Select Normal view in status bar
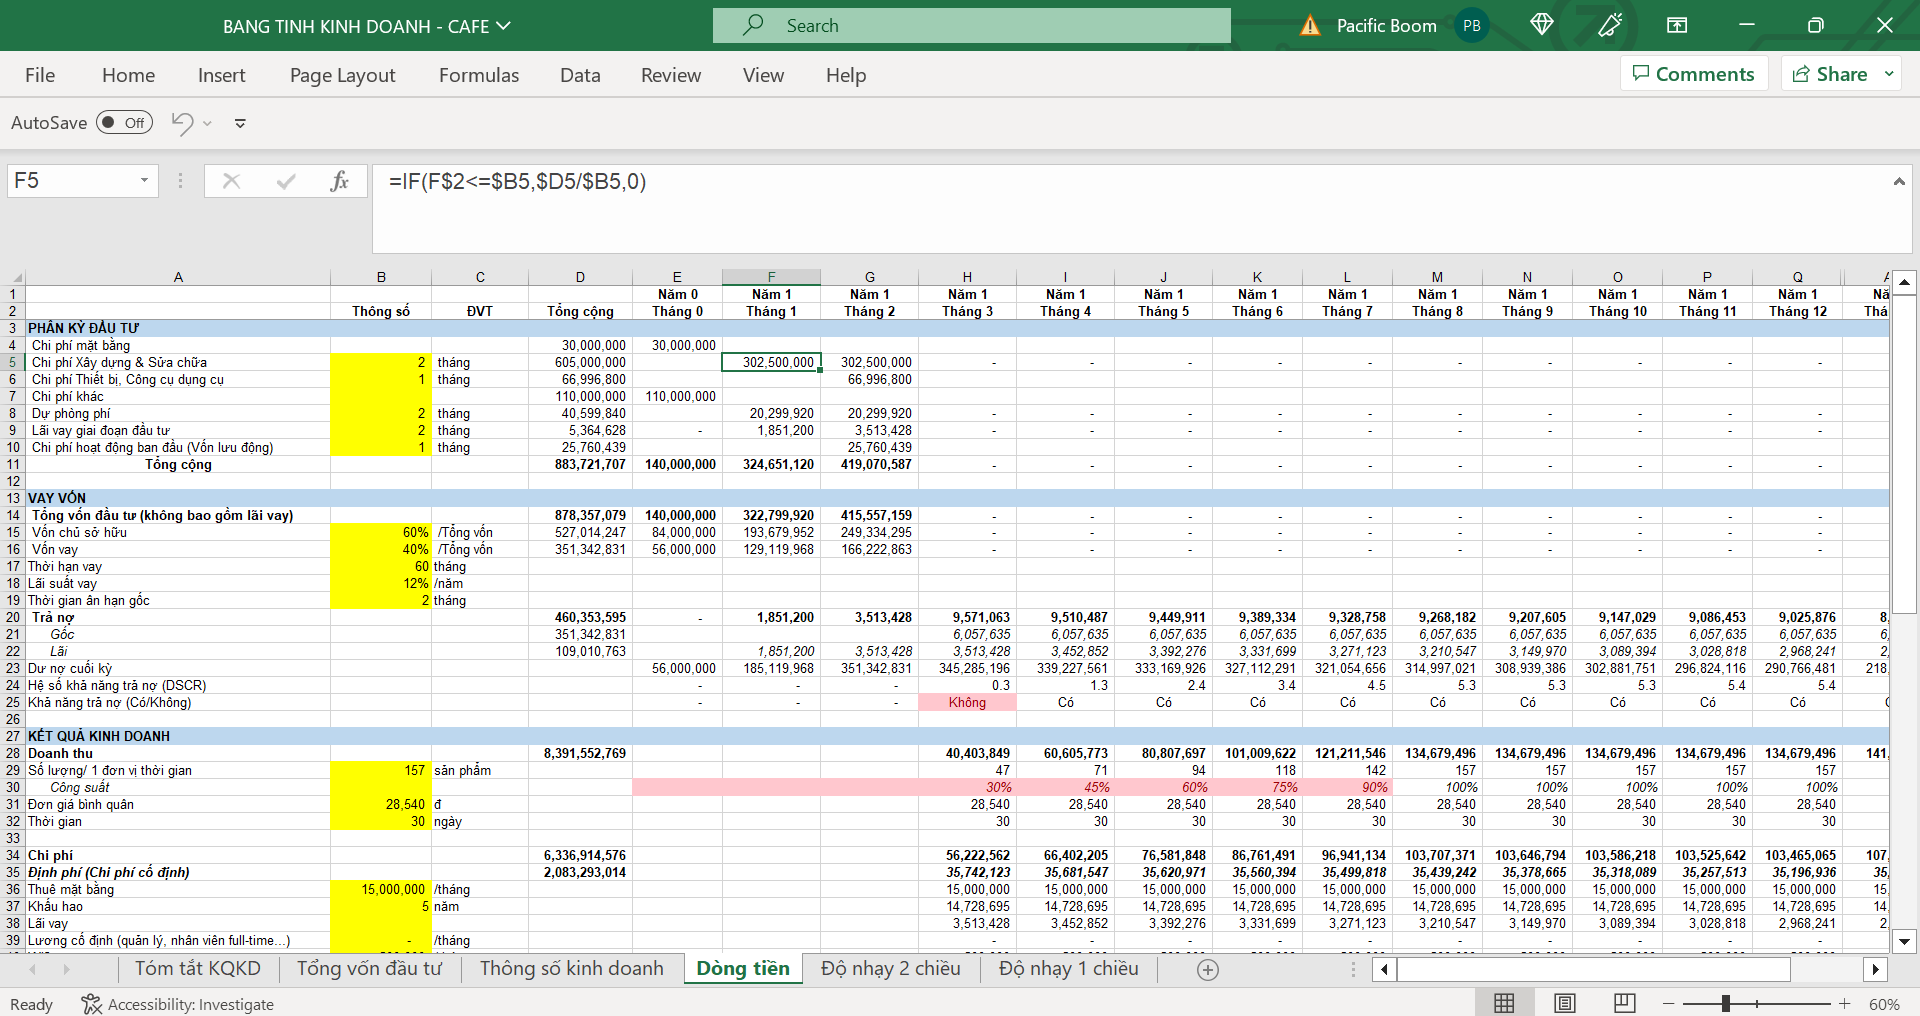 (x=1504, y=1003)
